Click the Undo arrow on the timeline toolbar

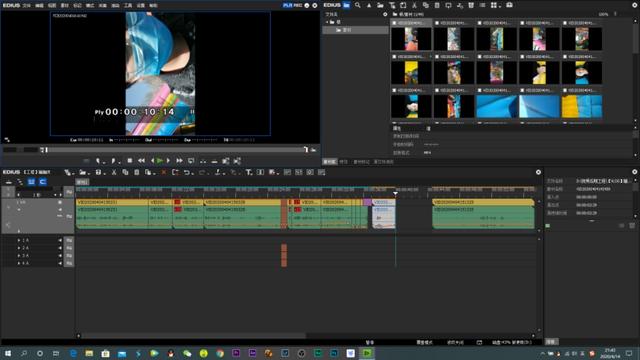pos(187,172)
